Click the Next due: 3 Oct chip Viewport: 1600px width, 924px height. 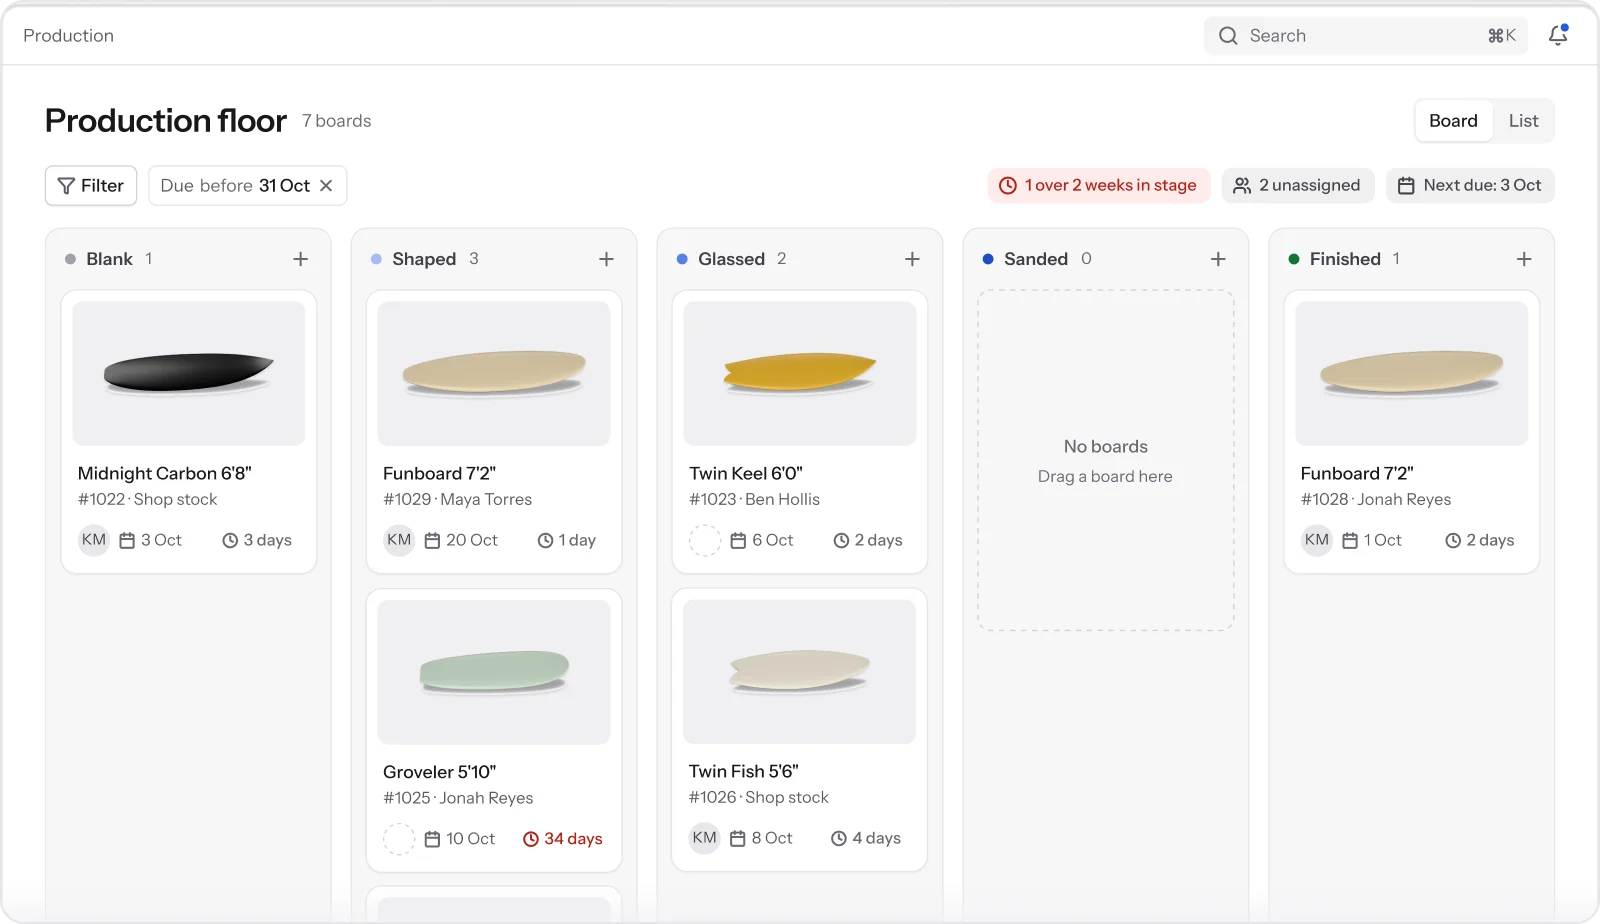[1470, 186]
